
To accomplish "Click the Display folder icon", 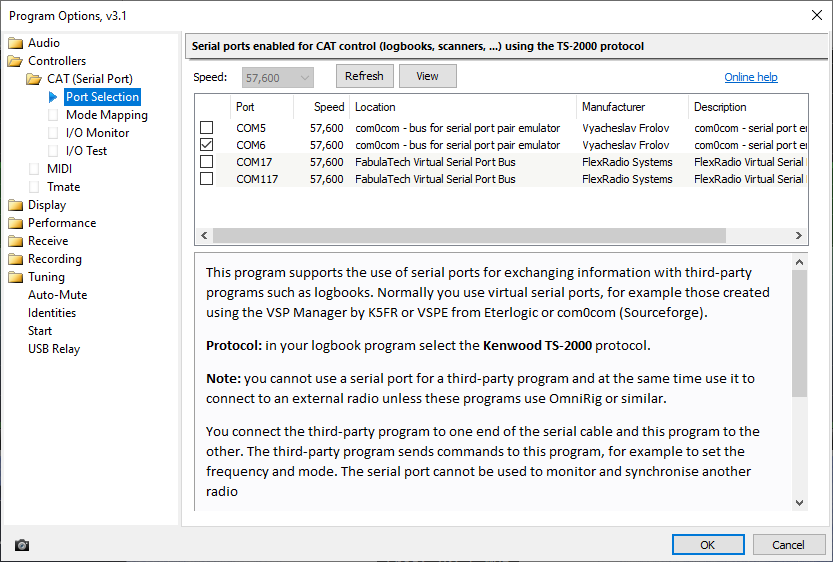I will (15, 205).
